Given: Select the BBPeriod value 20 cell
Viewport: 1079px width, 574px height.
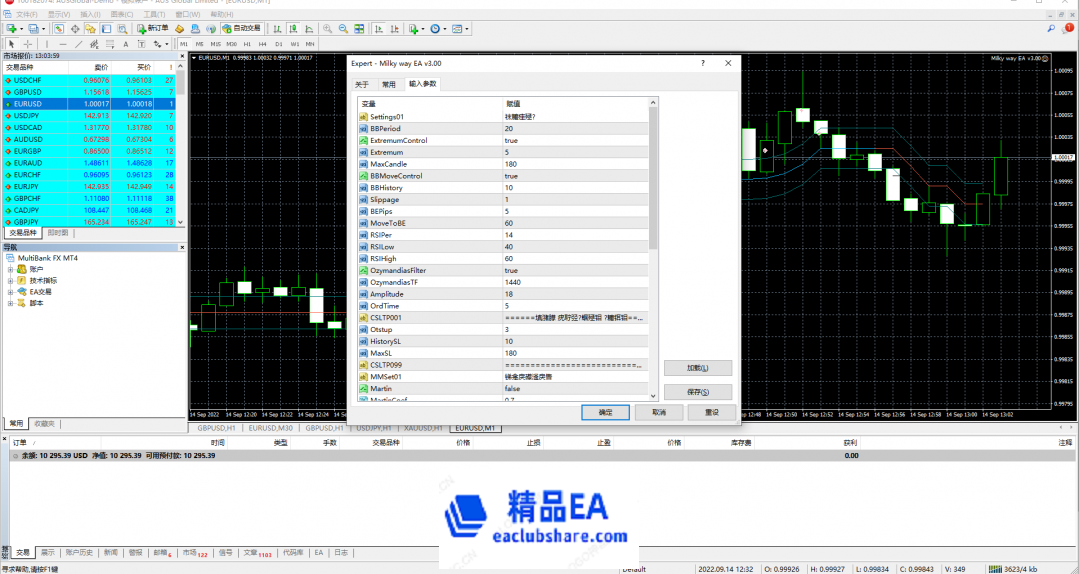Looking at the screenshot, I should click(x=576, y=129).
